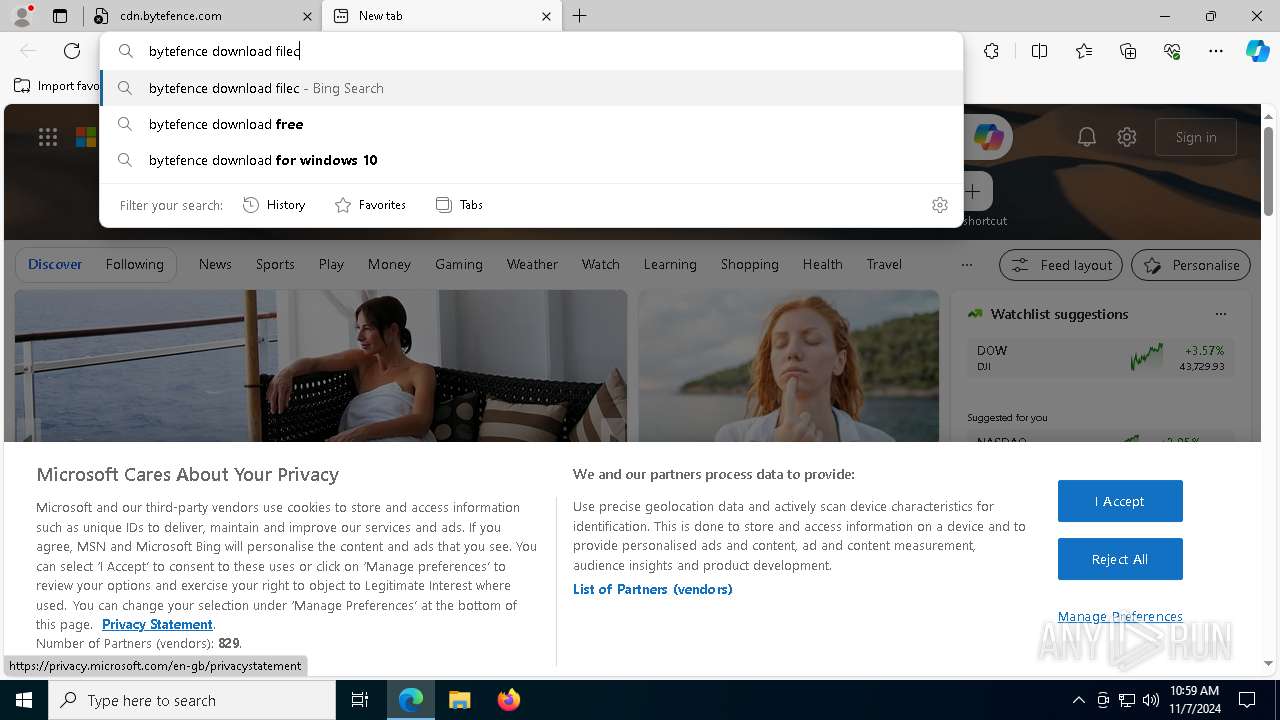Open the Travel category
This screenshot has height=720, width=1280.
coord(884,264)
